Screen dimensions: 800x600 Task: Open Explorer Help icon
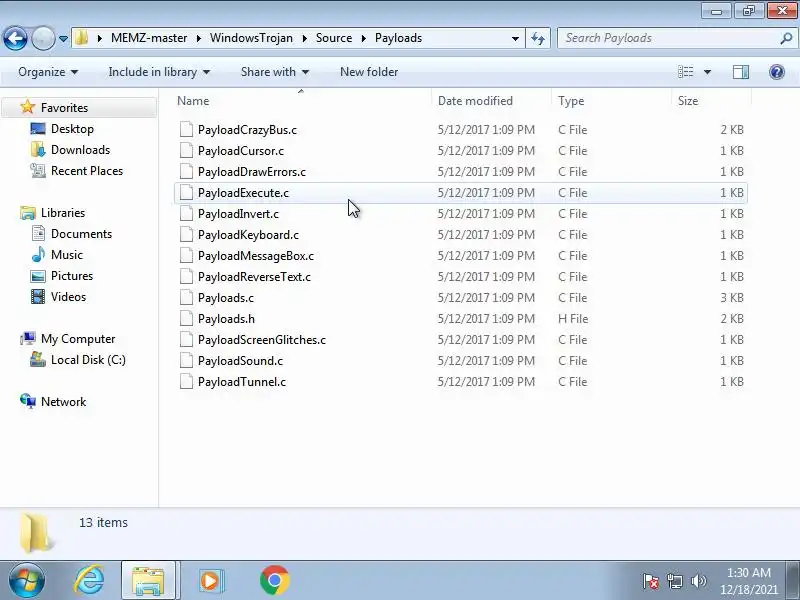click(777, 72)
